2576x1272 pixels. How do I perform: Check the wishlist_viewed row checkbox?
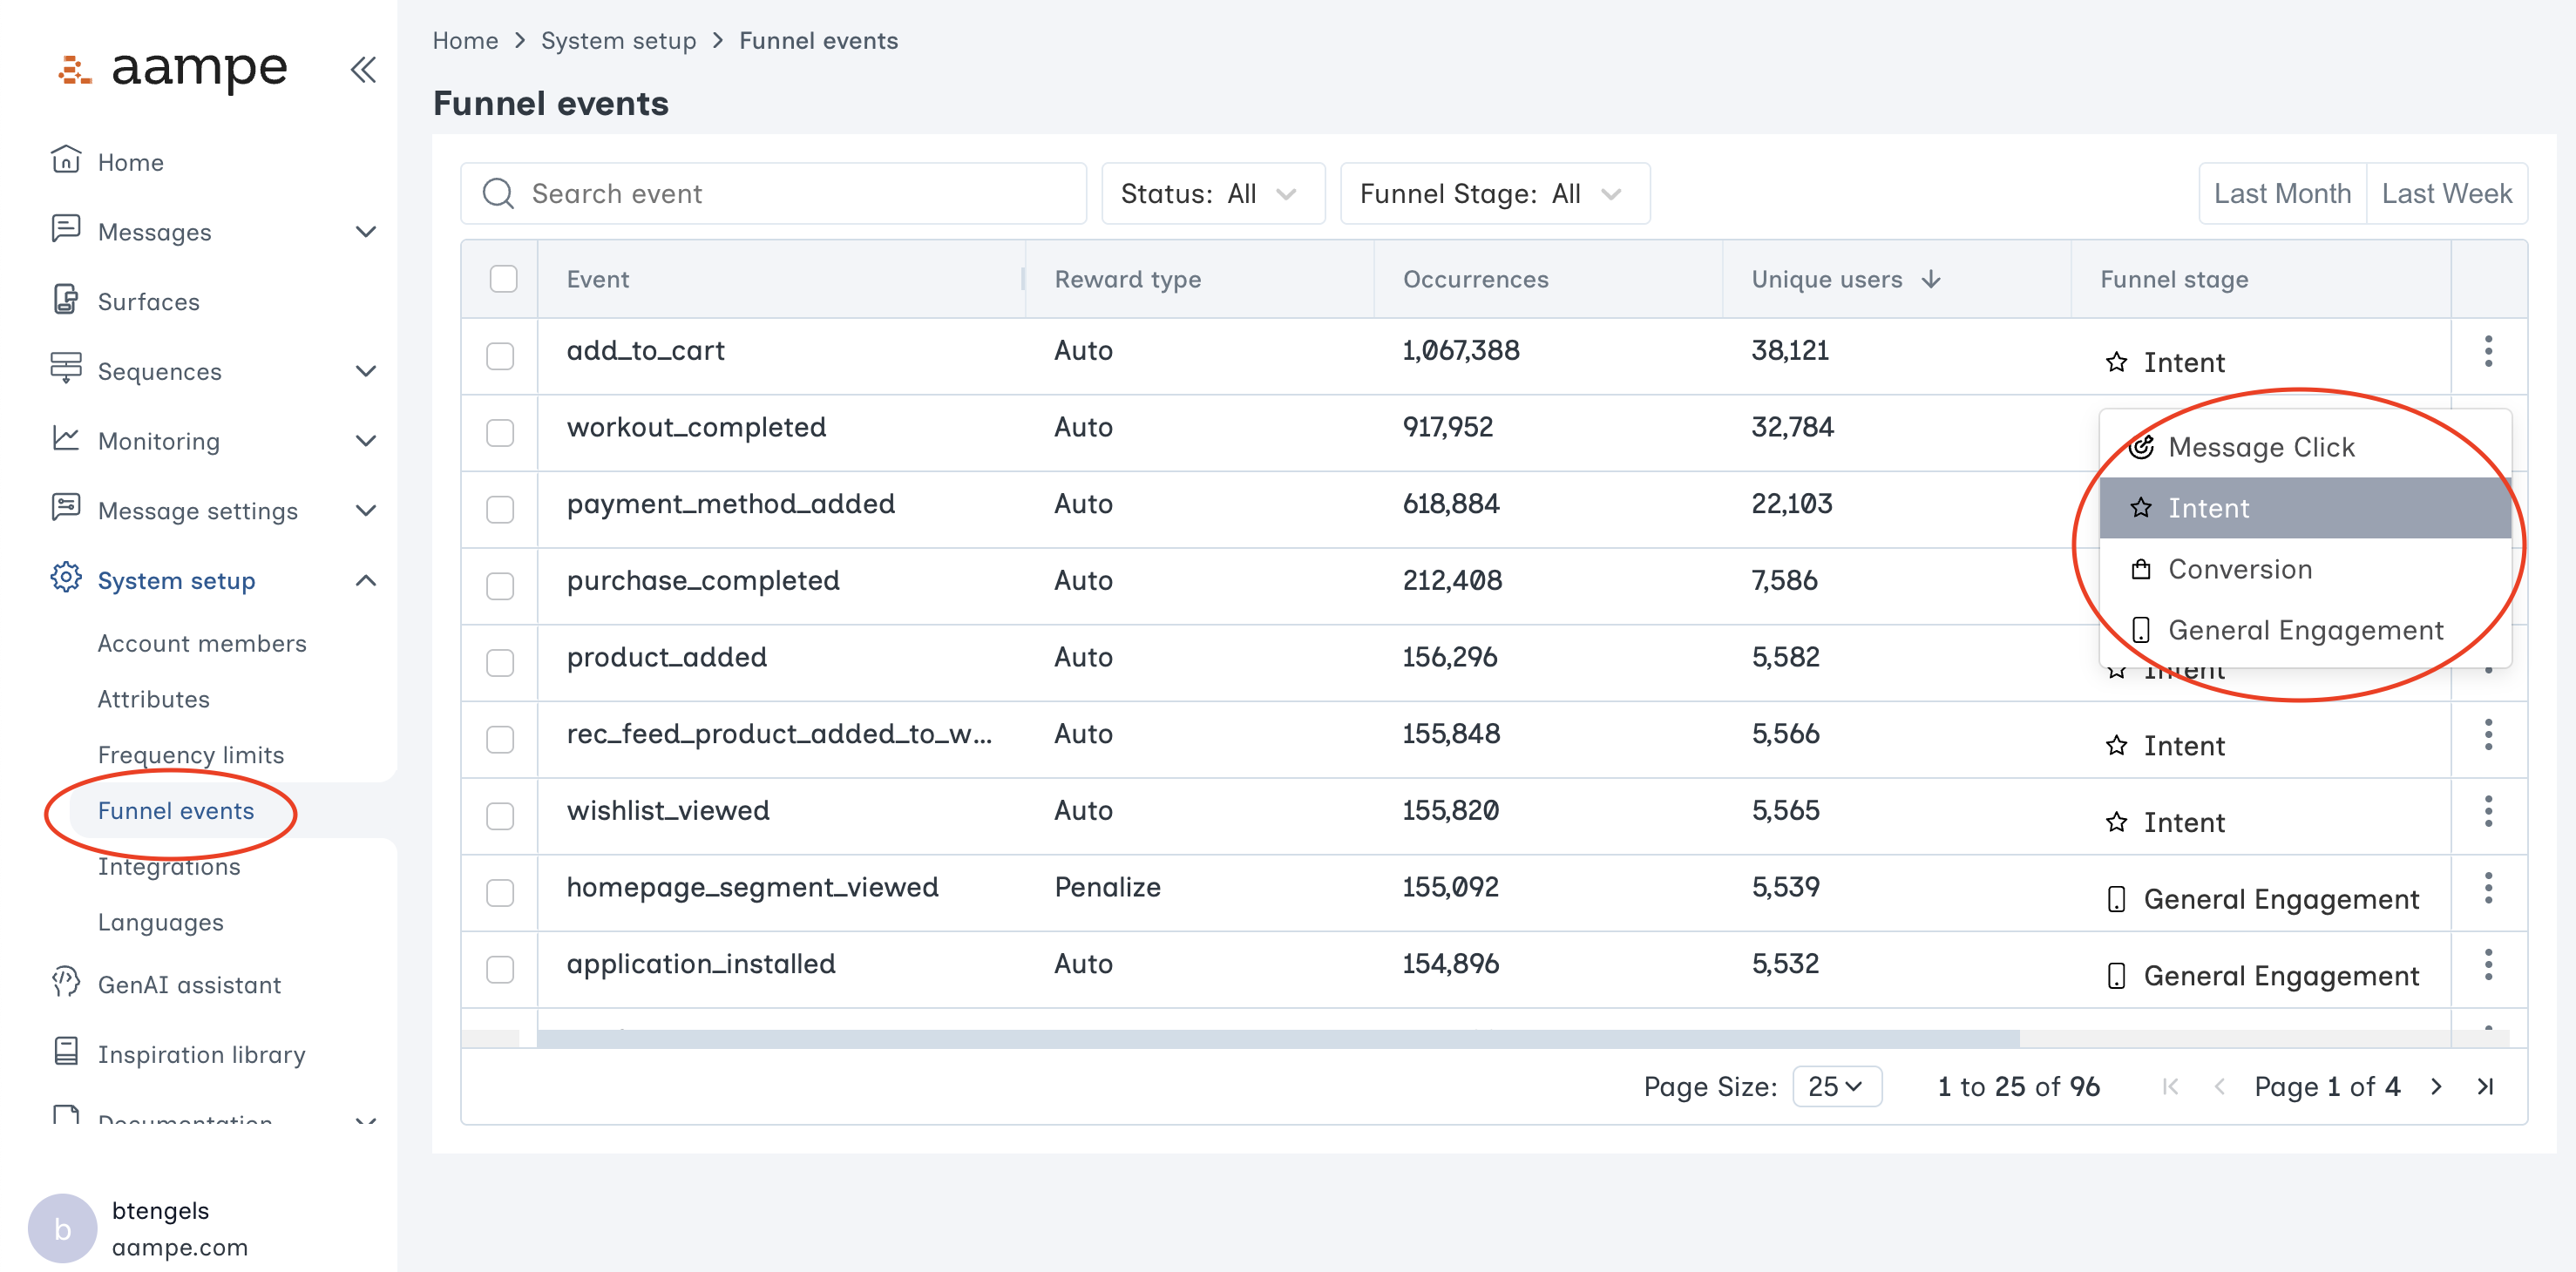coord(500,816)
